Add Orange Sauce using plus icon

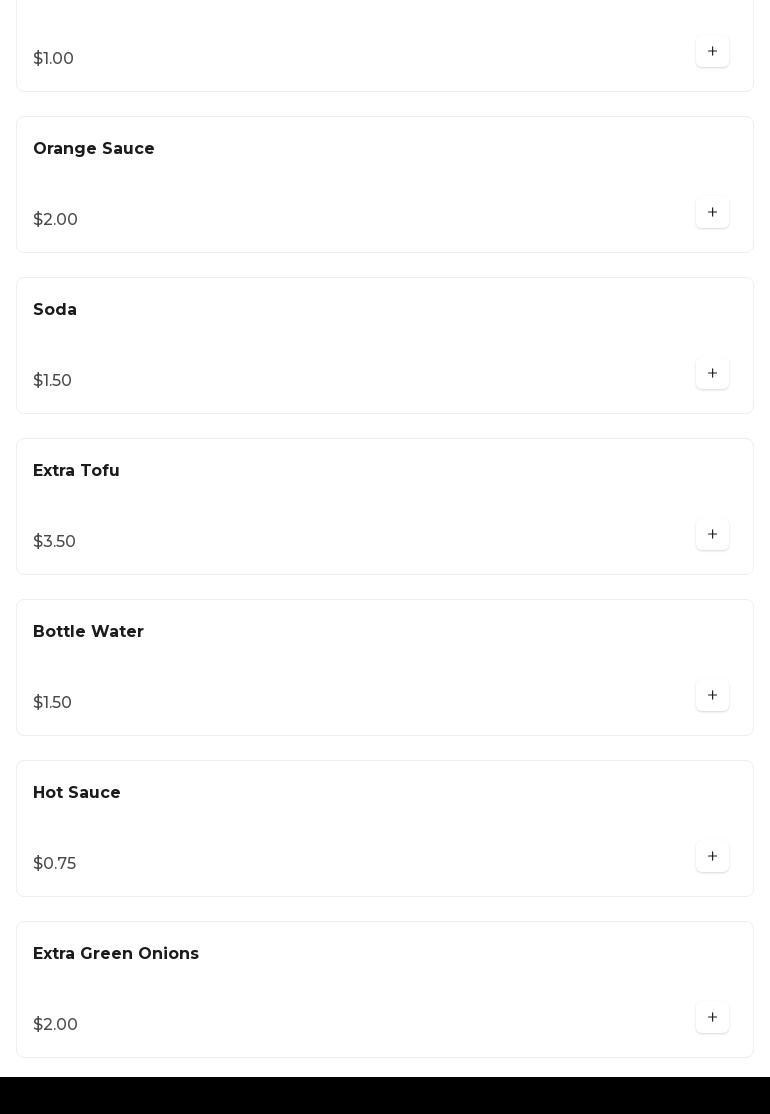point(712,213)
